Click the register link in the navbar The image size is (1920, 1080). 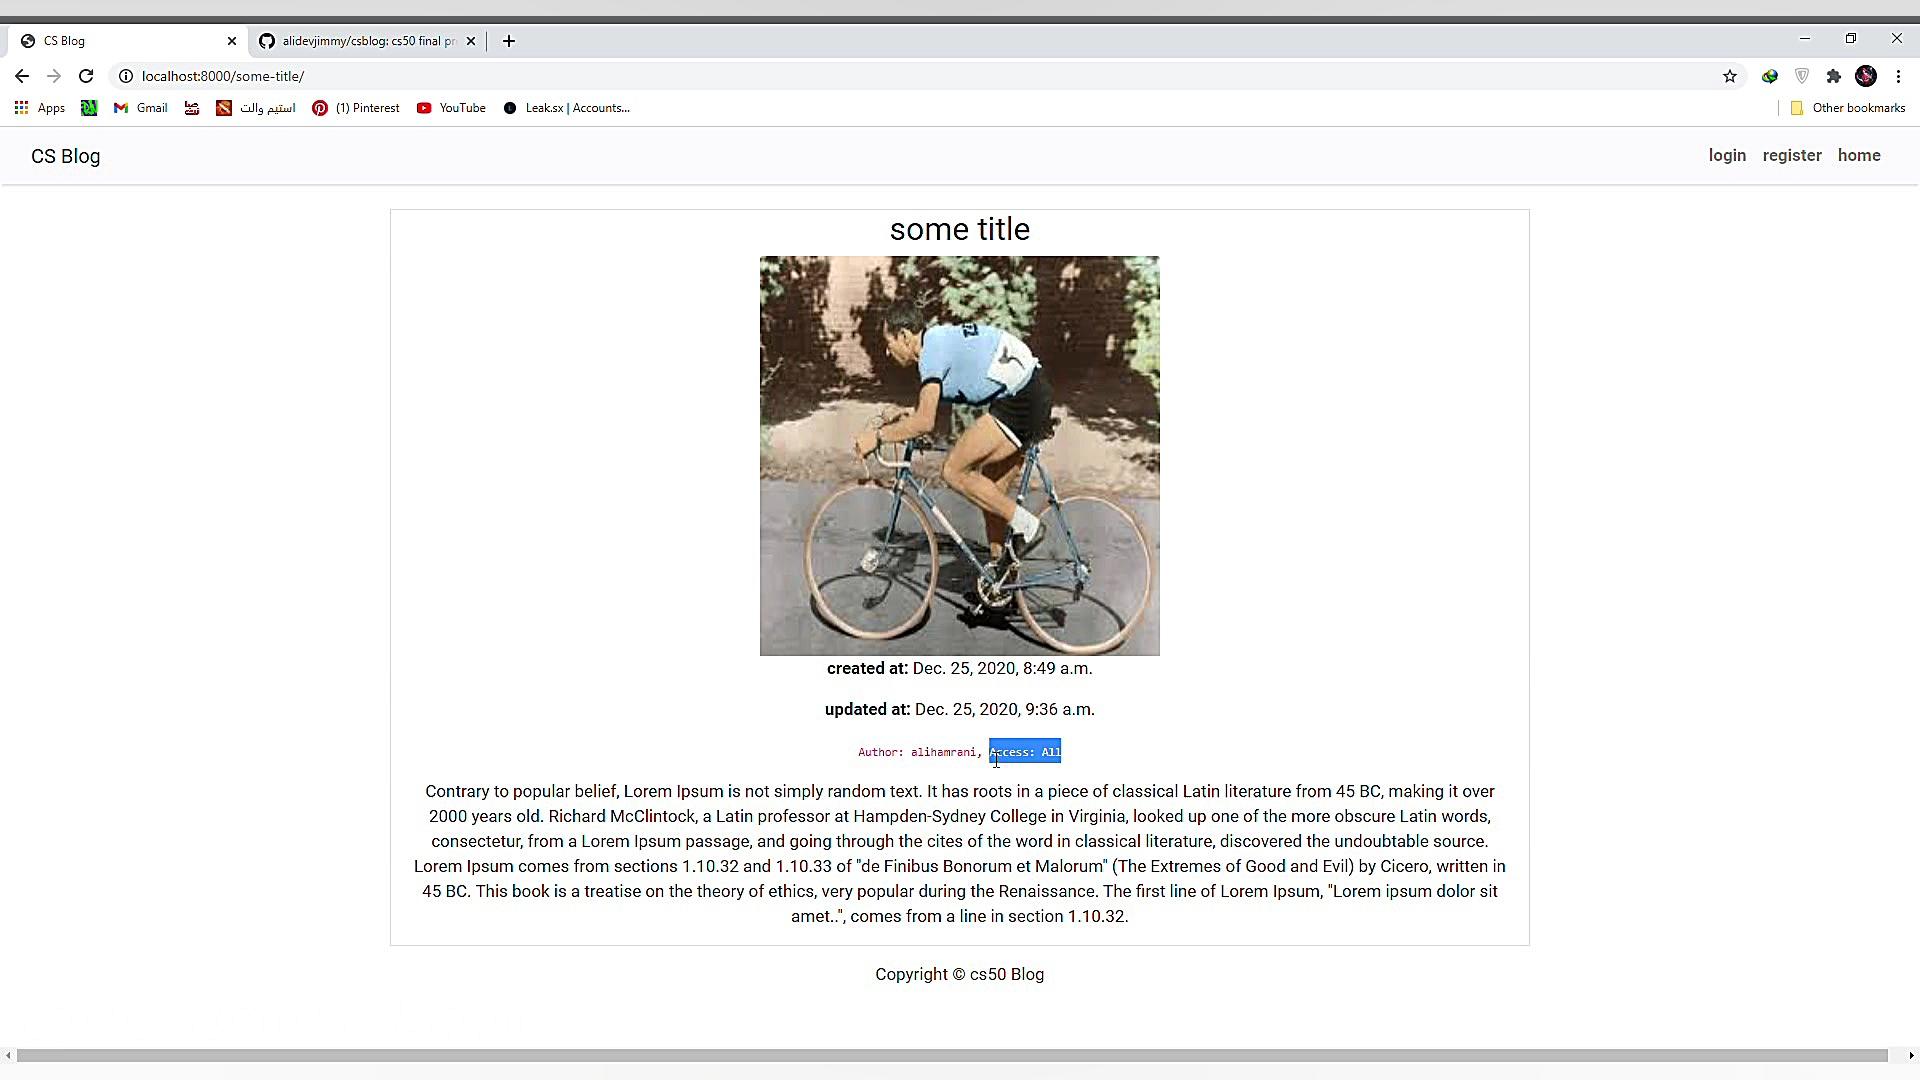click(x=1792, y=155)
